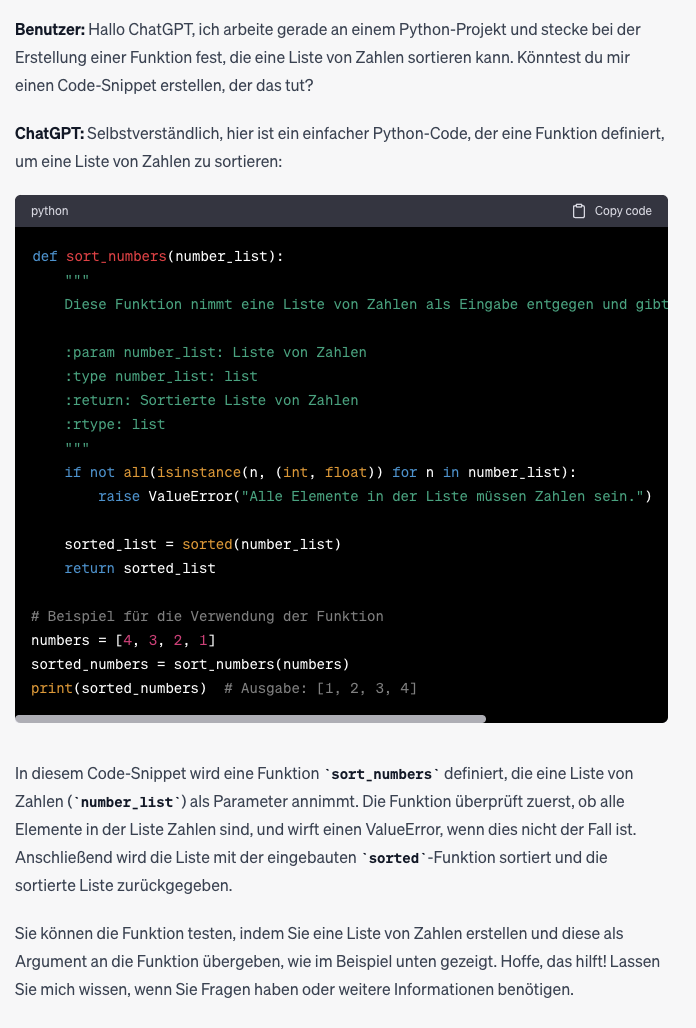Viewport: 696px width, 1028px height.
Task: Click the ':type number_list: list' line
Action: pos(161,376)
